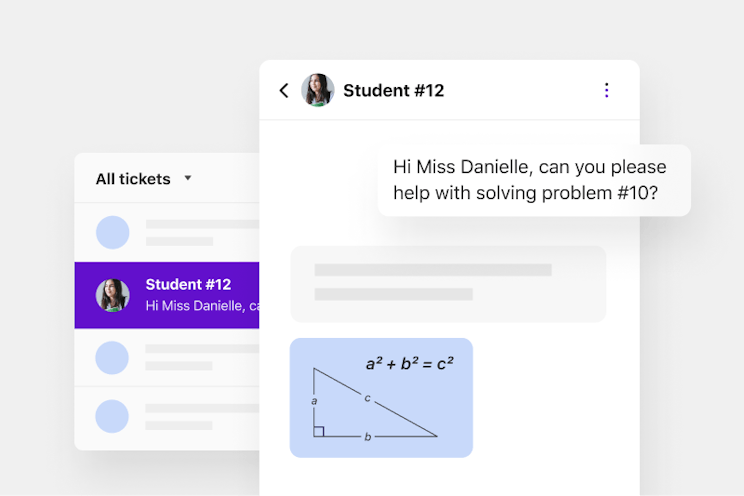Click Student #12 avatar in ticket list
The image size is (744, 496).
pyautogui.click(x=112, y=295)
